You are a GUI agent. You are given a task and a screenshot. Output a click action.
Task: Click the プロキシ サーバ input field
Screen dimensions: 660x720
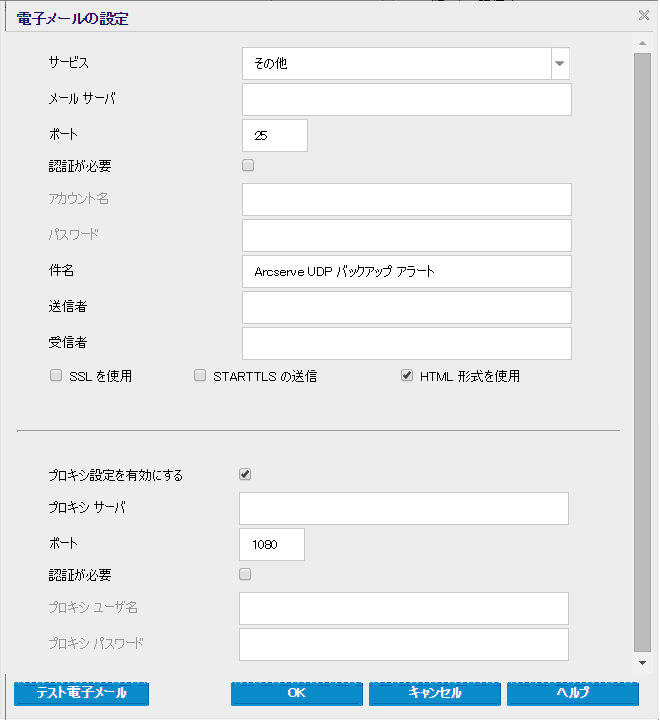pyautogui.click(x=404, y=508)
